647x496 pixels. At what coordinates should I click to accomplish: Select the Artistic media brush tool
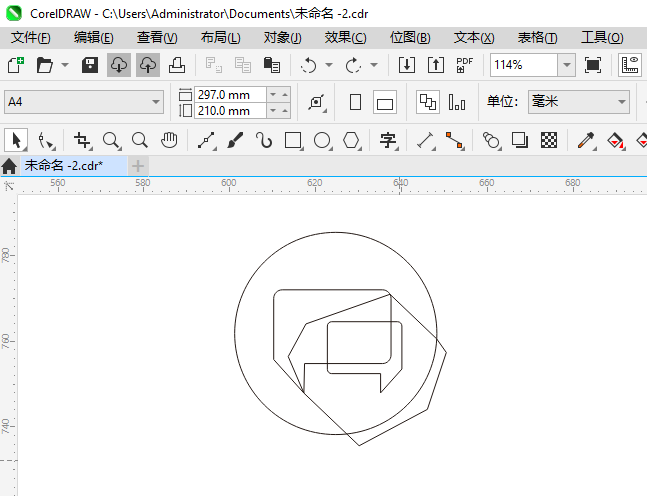tap(235, 140)
